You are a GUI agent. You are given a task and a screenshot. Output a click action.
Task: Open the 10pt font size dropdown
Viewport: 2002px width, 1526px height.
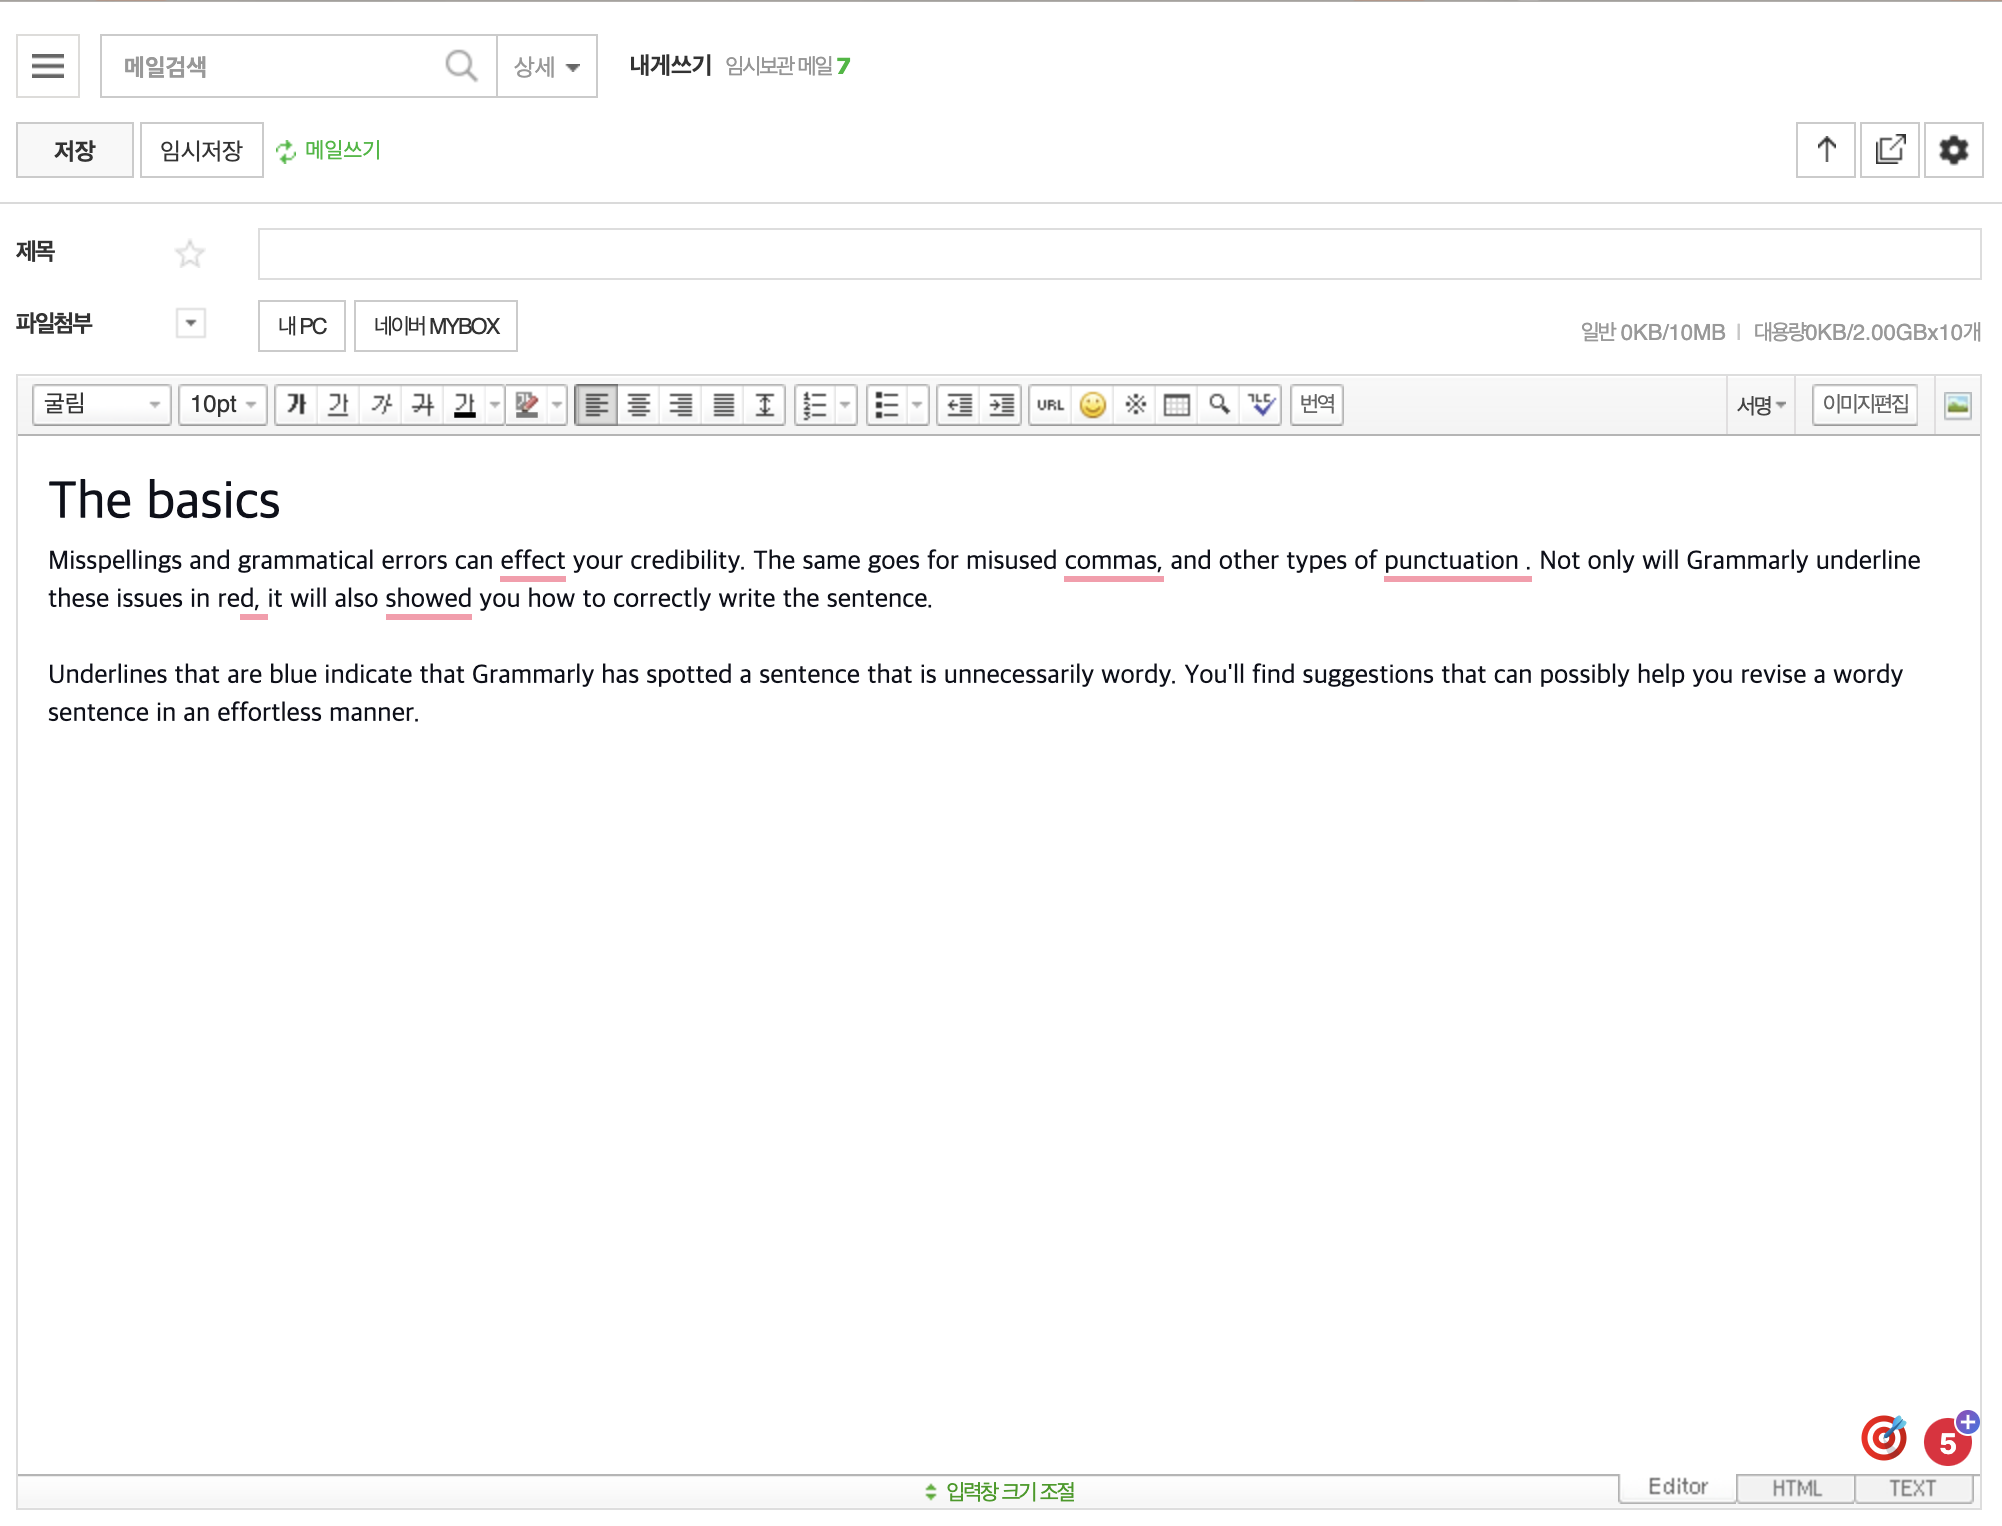[222, 404]
